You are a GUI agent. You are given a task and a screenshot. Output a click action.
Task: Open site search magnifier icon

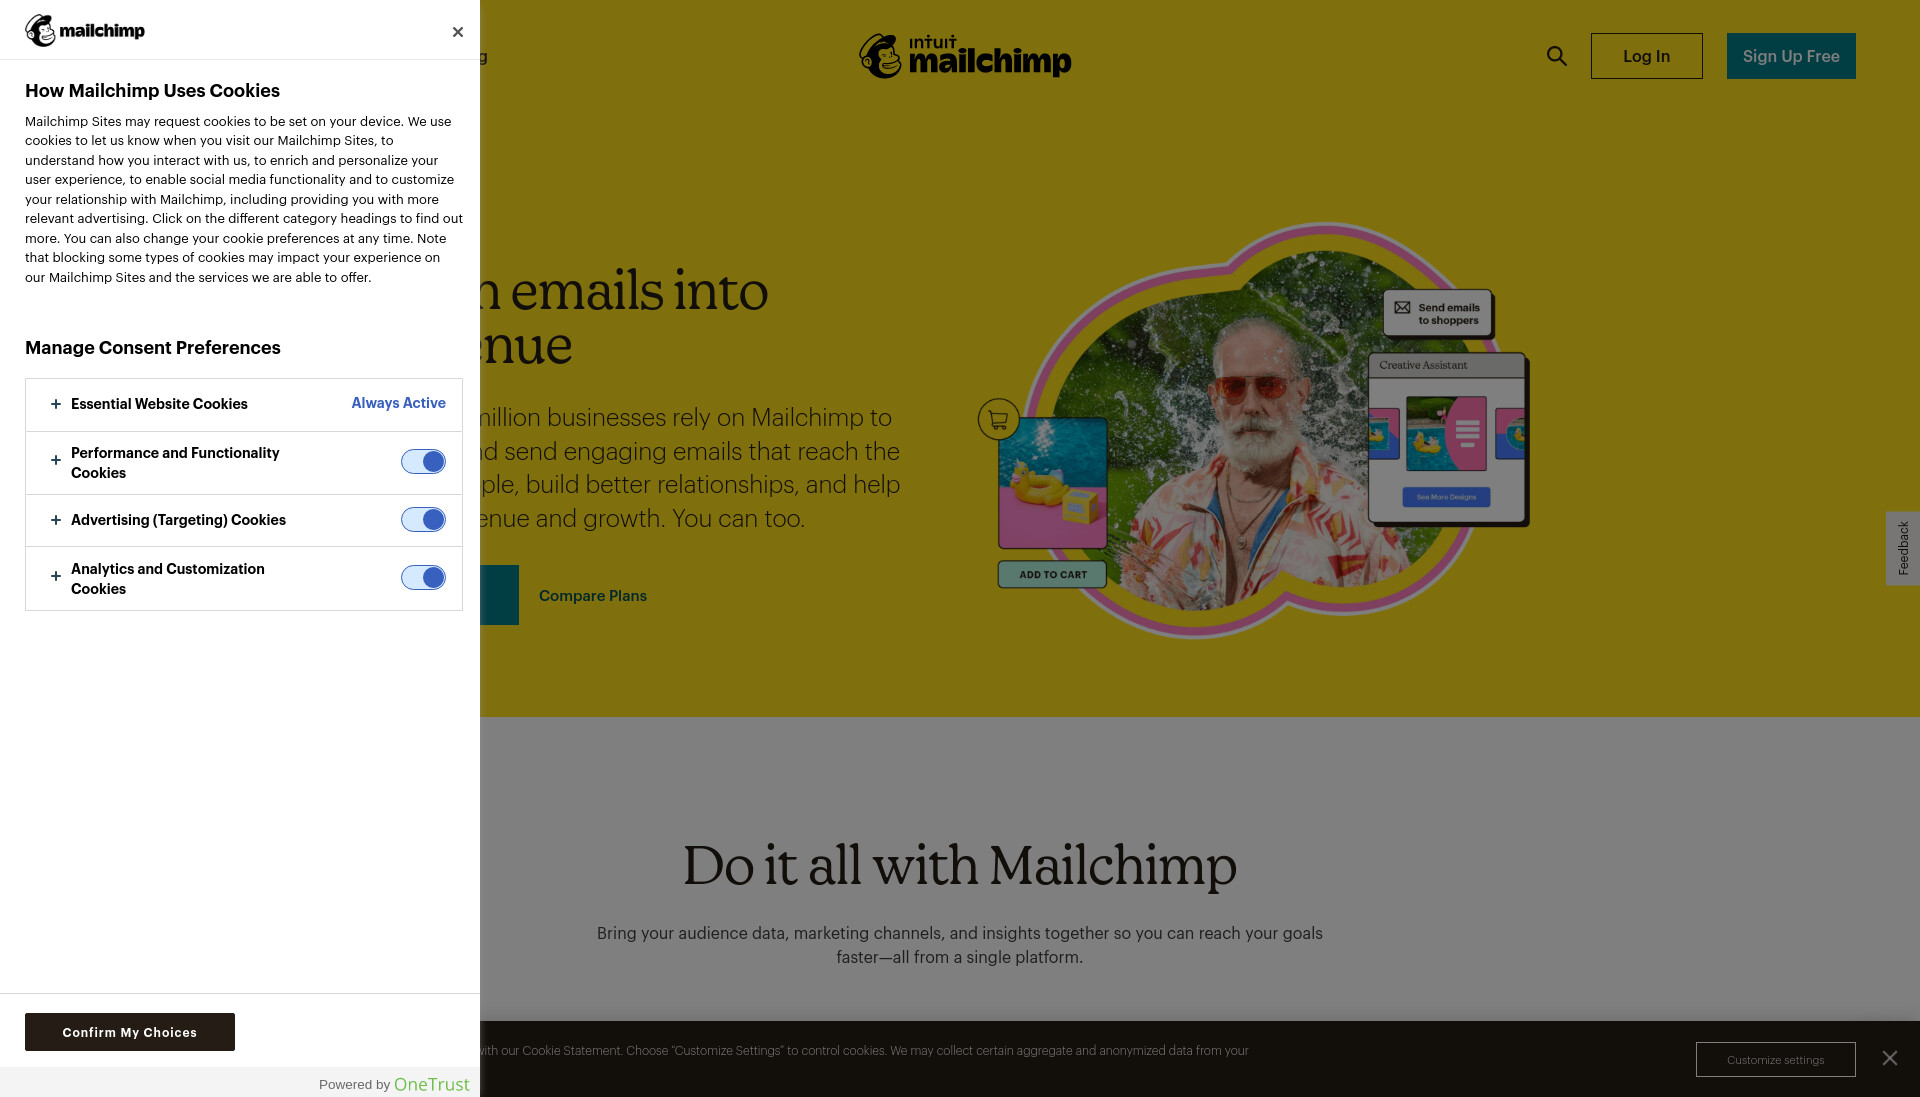1557,56
